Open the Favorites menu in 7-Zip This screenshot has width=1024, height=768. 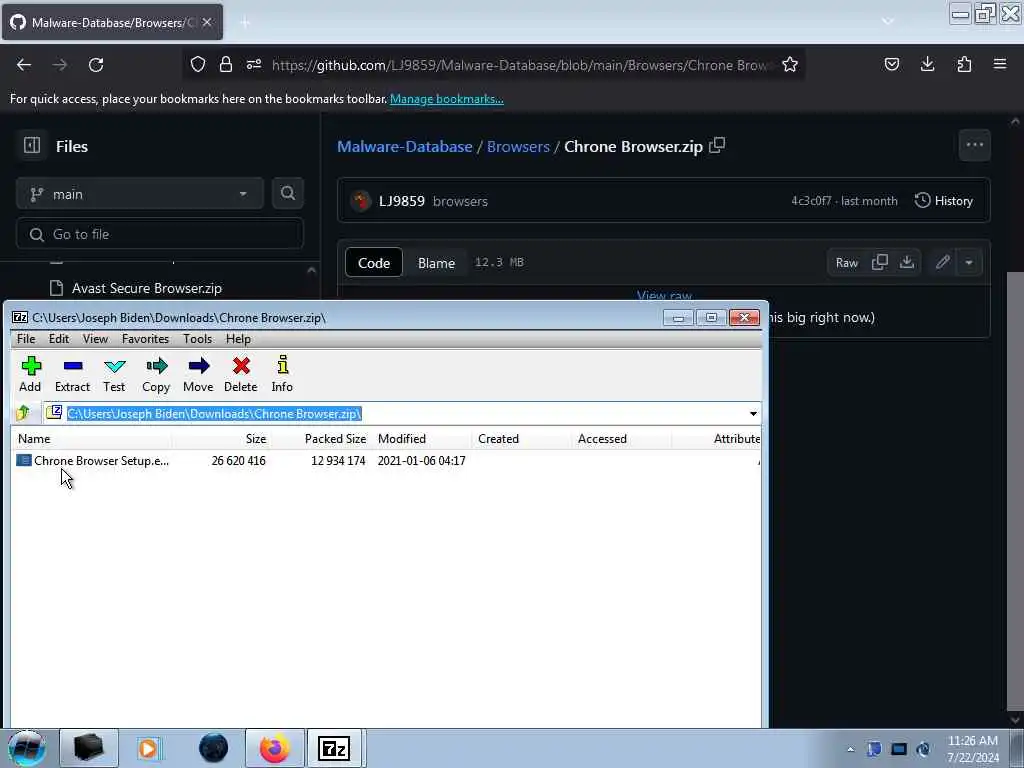(x=146, y=339)
